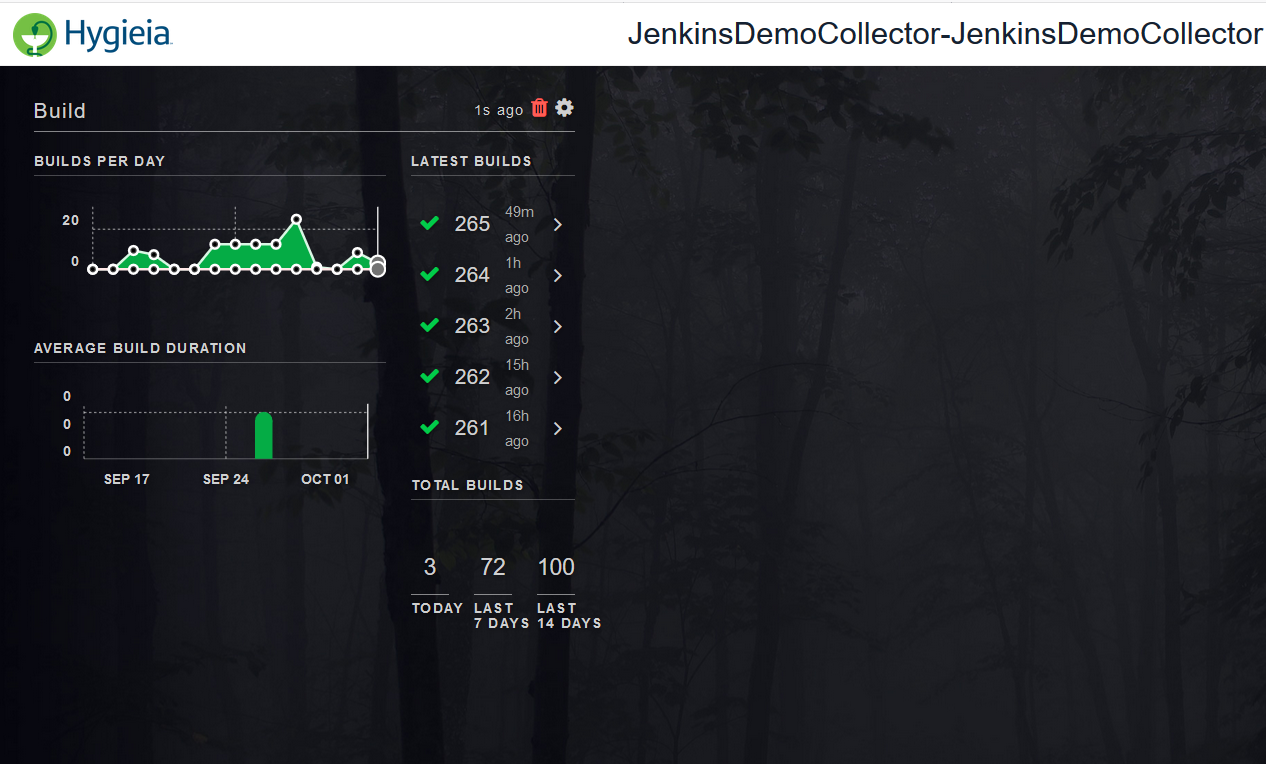Click the TOTAL BUILDS heading
The height and width of the screenshot is (764, 1266).
click(467, 485)
